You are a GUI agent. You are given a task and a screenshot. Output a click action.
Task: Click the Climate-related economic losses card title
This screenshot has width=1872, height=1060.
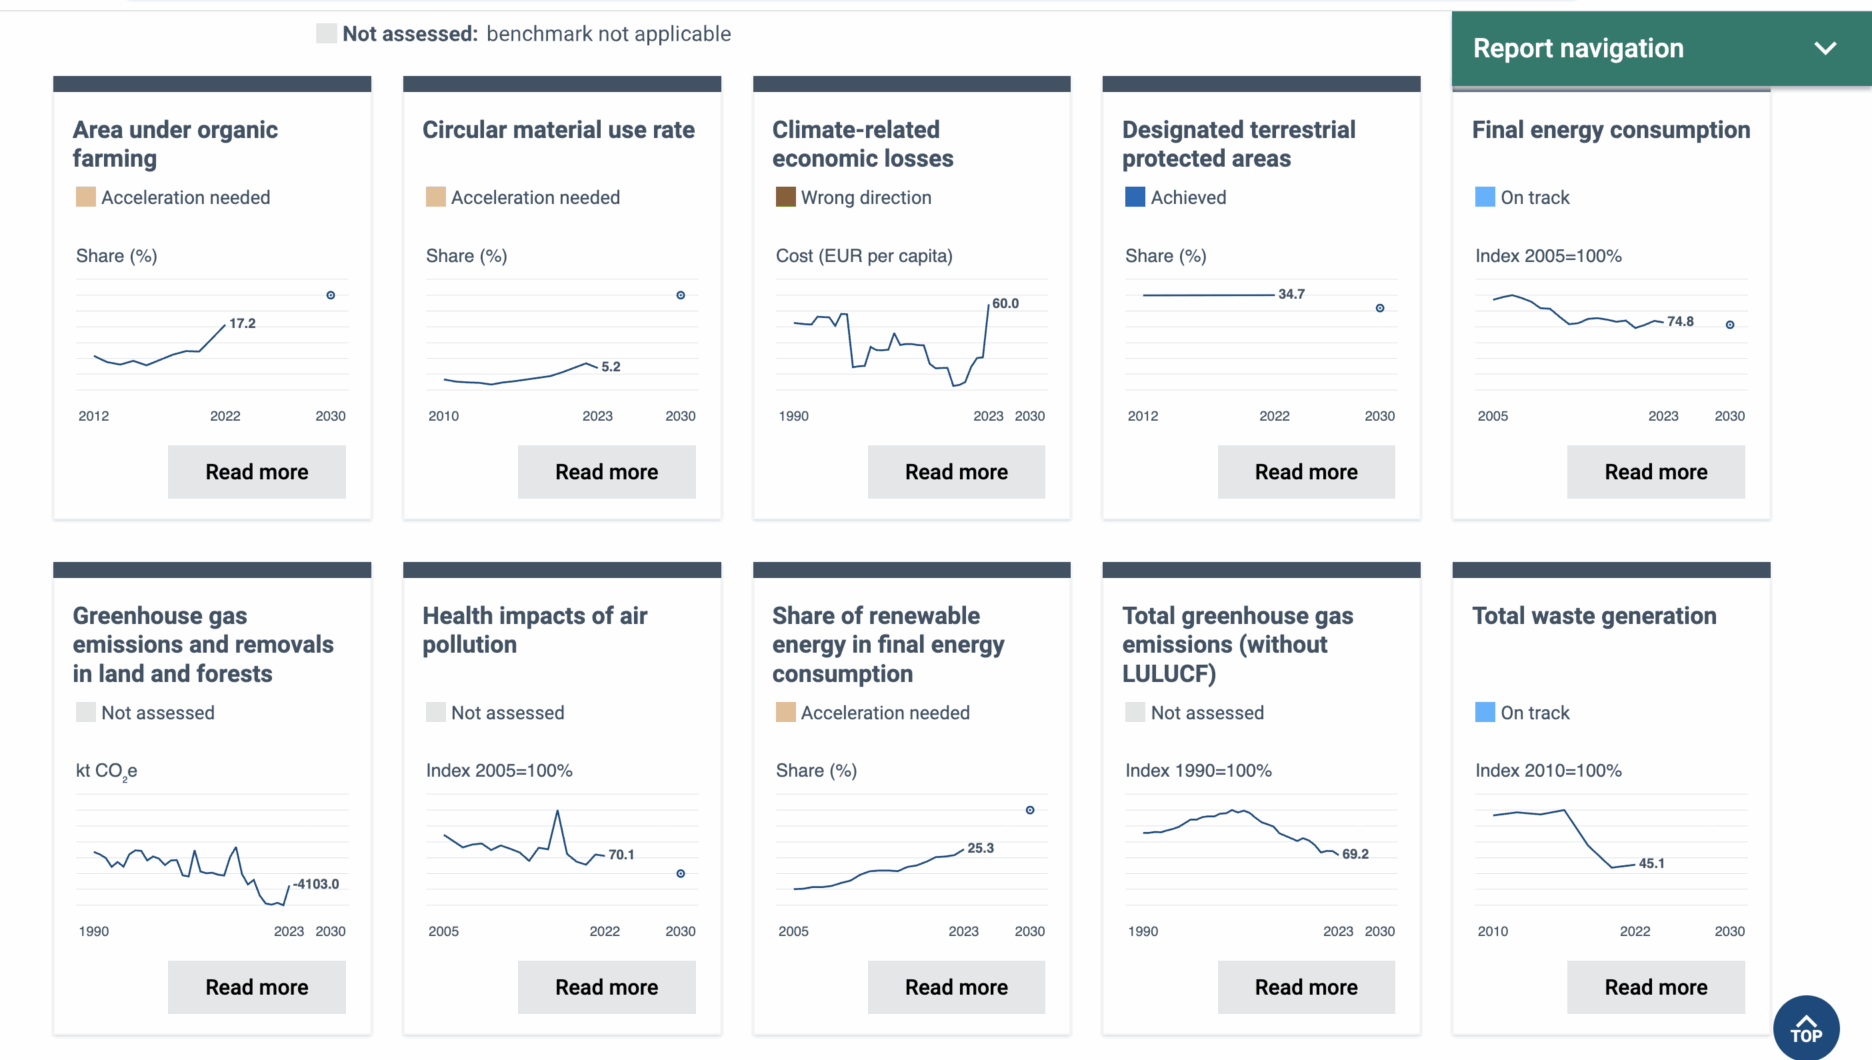[x=862, y=144]
